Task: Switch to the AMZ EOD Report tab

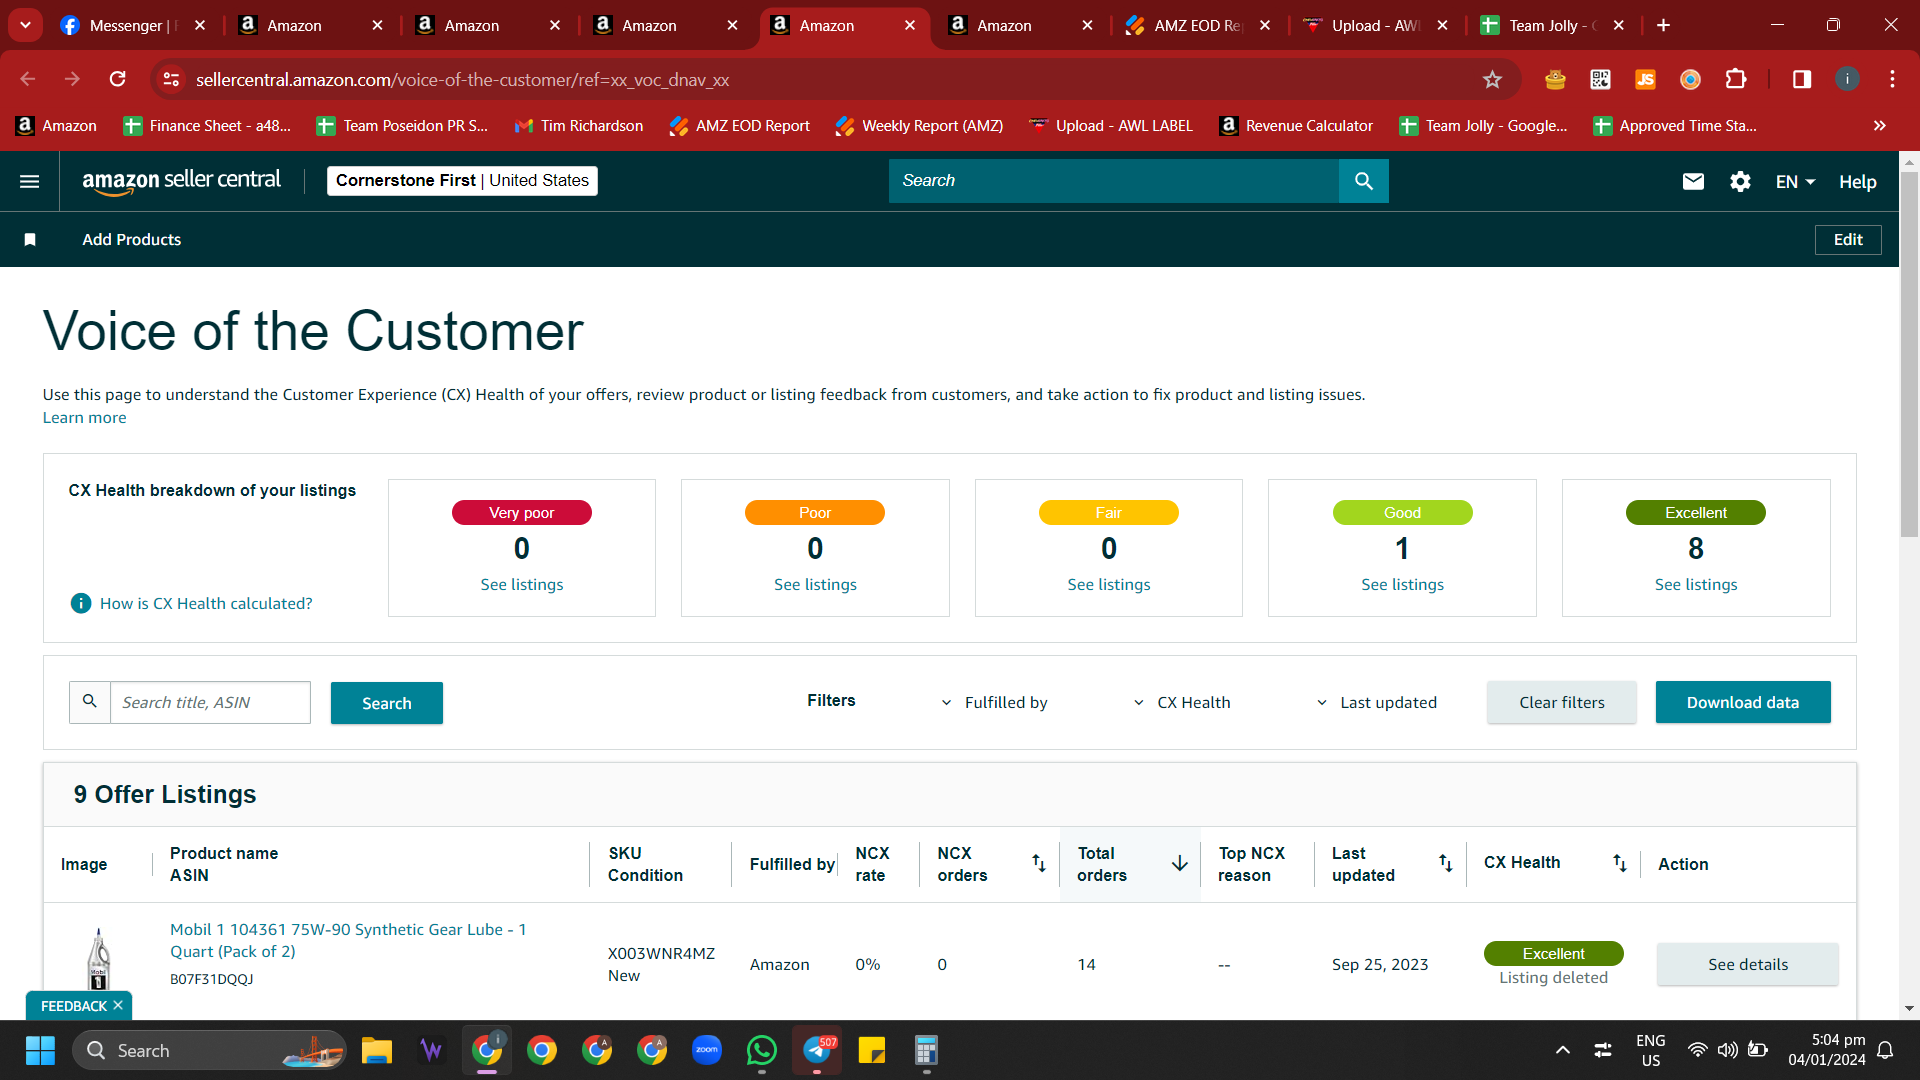Action: (x=1196, y=25)
